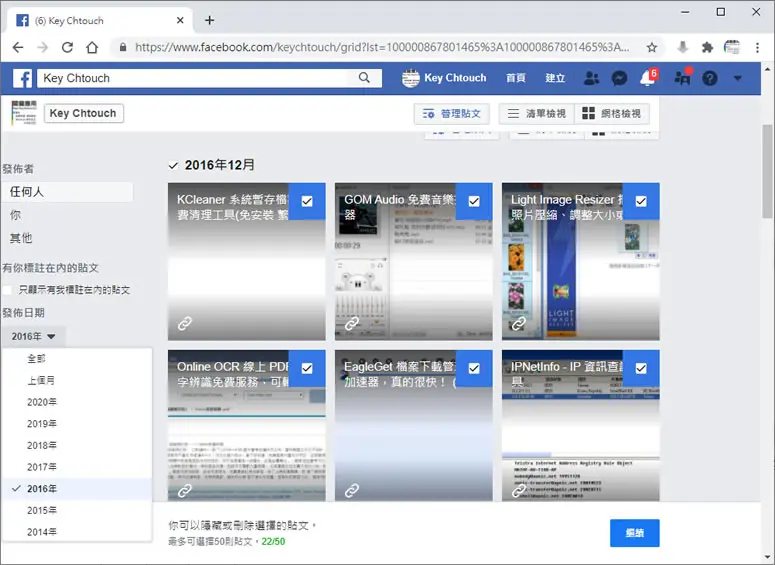Open Messenger icon in Facebook header
The image size is (775, 565).
[x=619, y=78]
